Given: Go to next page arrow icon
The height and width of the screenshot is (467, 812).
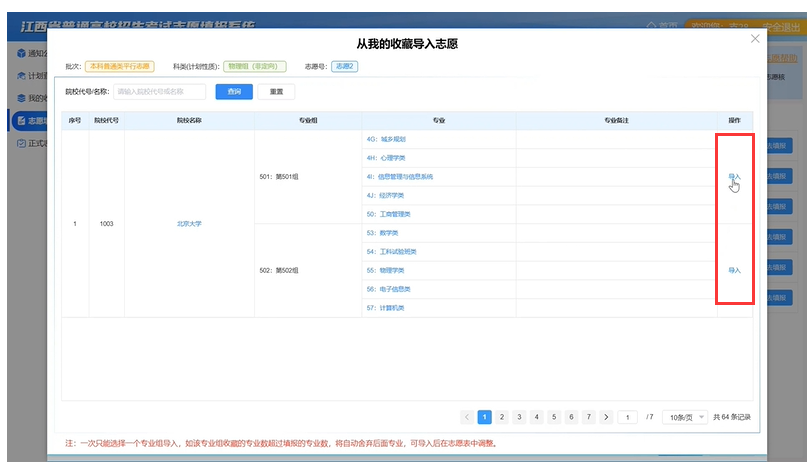Looking at the screenshot, I should pos(606,417).
